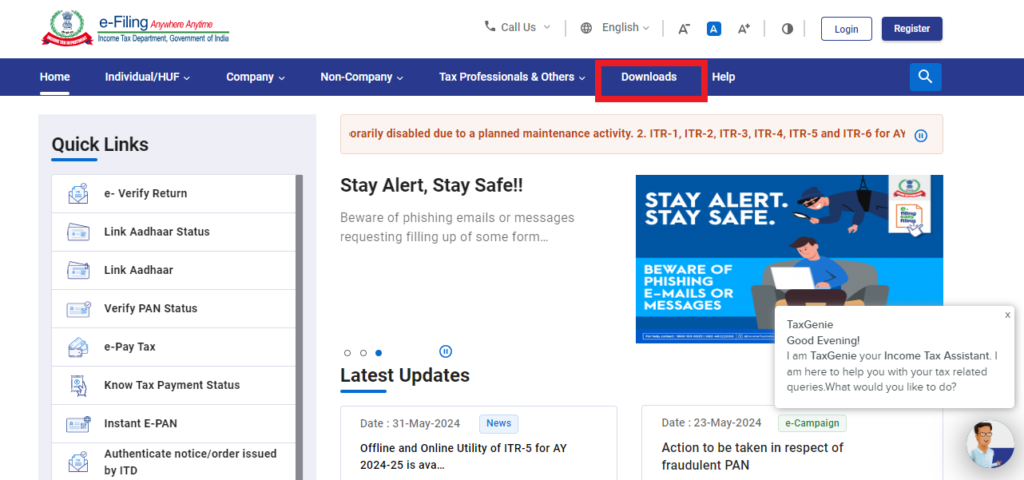
Task: Expand the Non-Company menu
Action: 362,77
